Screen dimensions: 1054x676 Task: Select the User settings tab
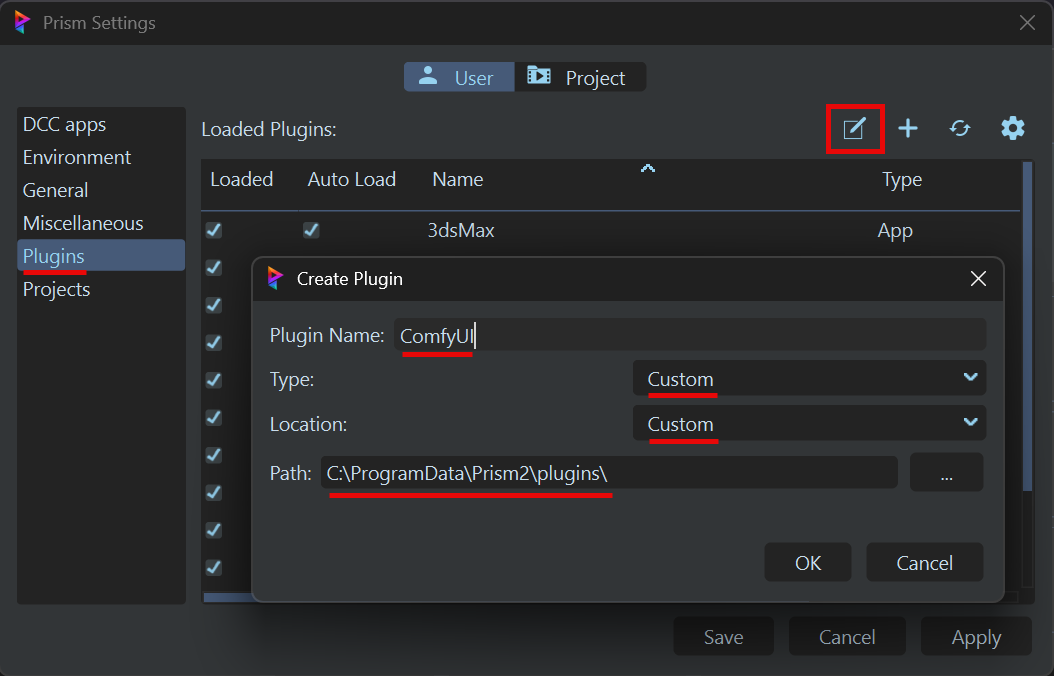[459, 77]
